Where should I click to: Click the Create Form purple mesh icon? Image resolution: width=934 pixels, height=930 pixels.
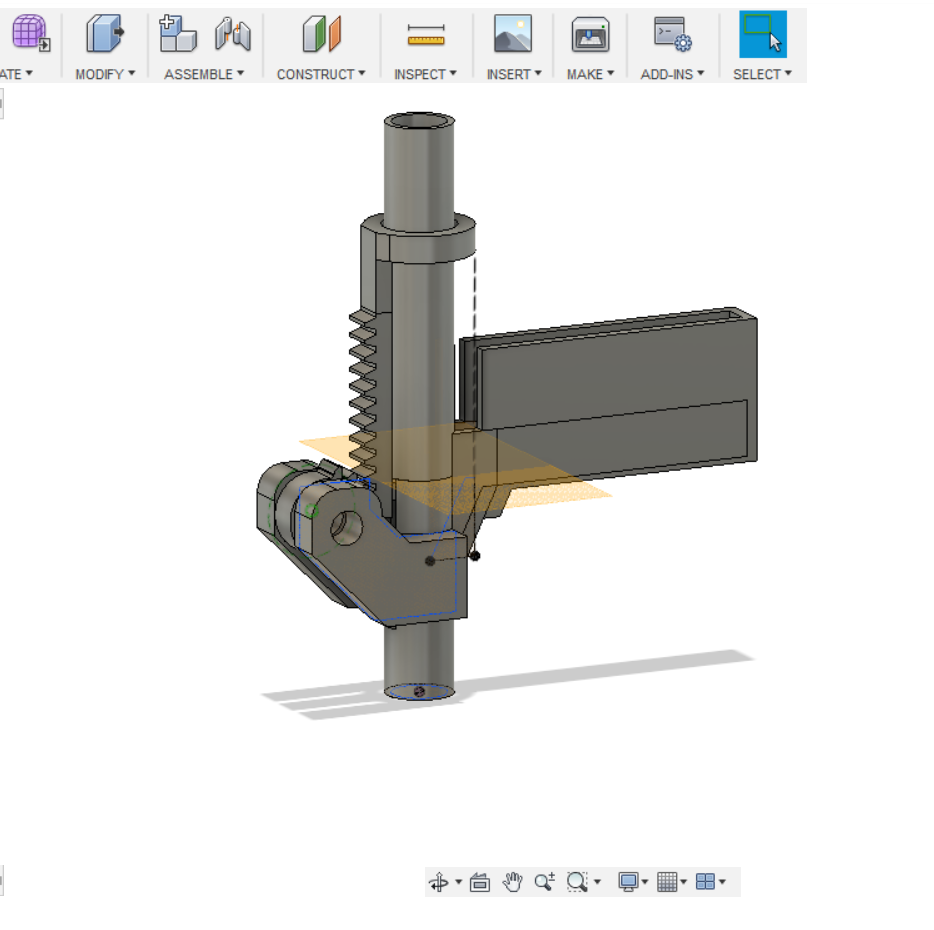[30, 33]
